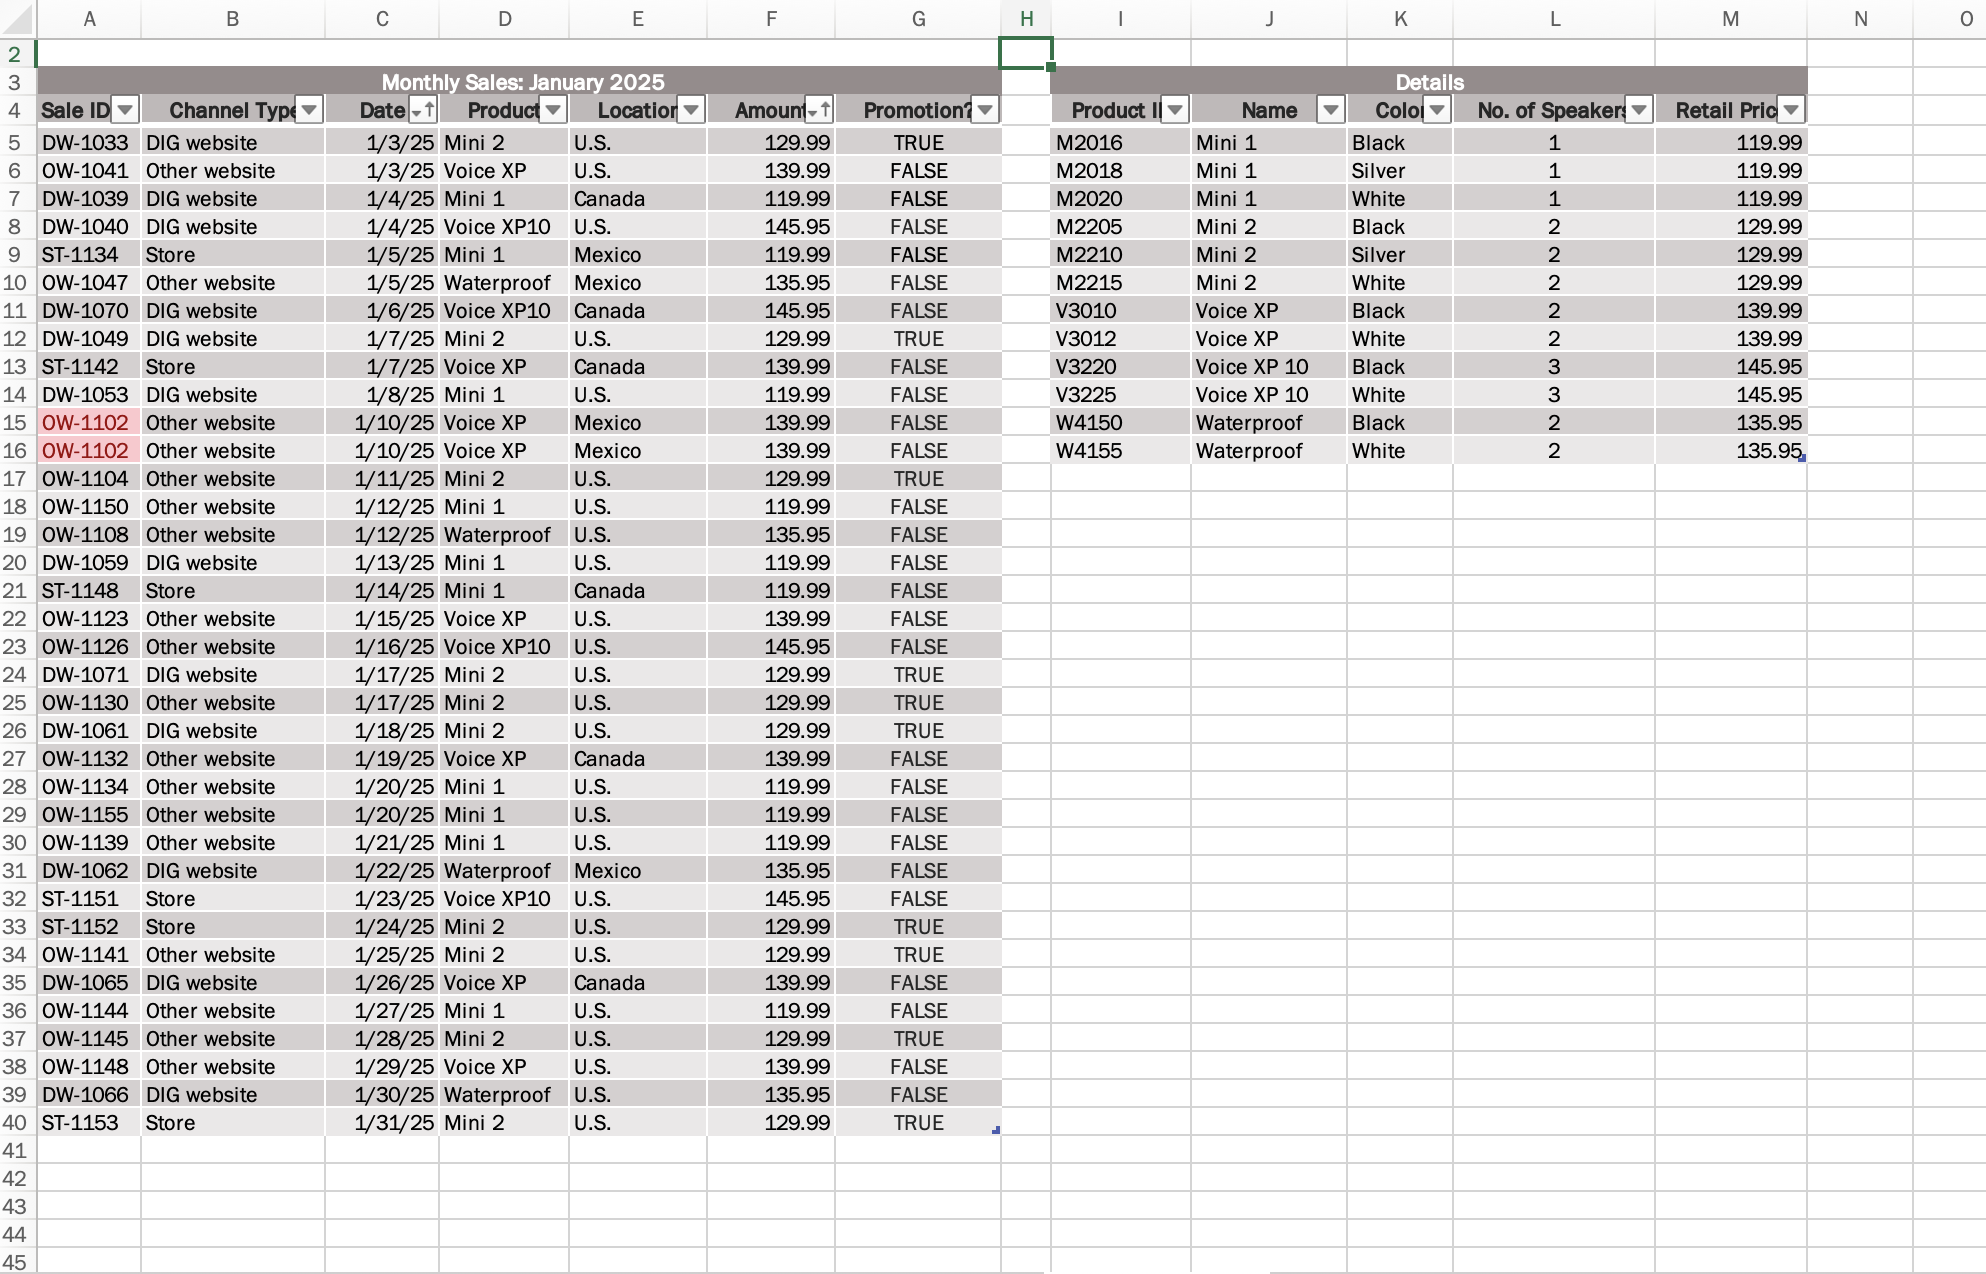Open the Promotion? column filter button
The image size is (1986, 1274).
tap(985, 110)
